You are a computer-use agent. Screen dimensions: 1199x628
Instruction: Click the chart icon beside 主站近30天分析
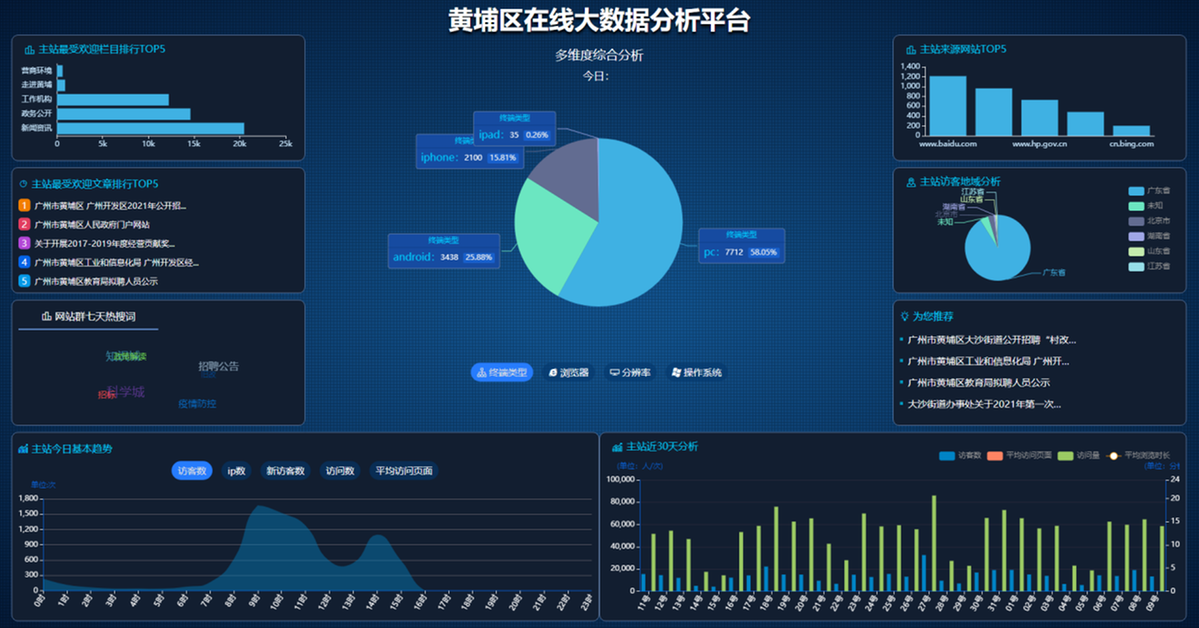tap(617, 446)
